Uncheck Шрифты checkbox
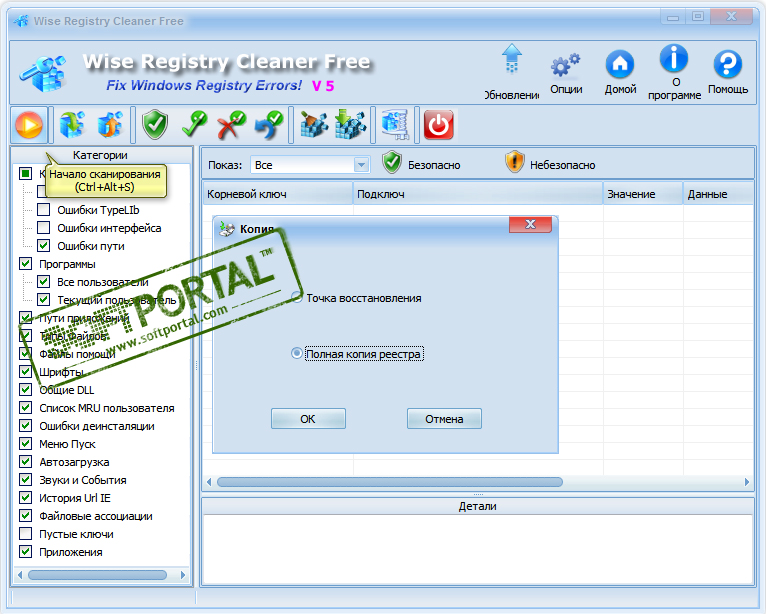The height and width of the screenshot is (614, 766). click(25, 372)
